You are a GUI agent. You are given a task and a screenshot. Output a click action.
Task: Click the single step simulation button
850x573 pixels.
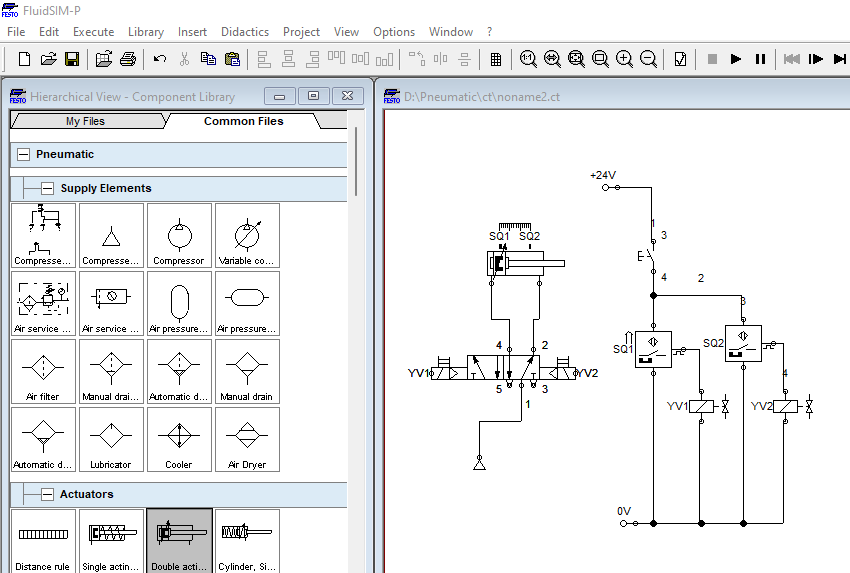point(815,59)
